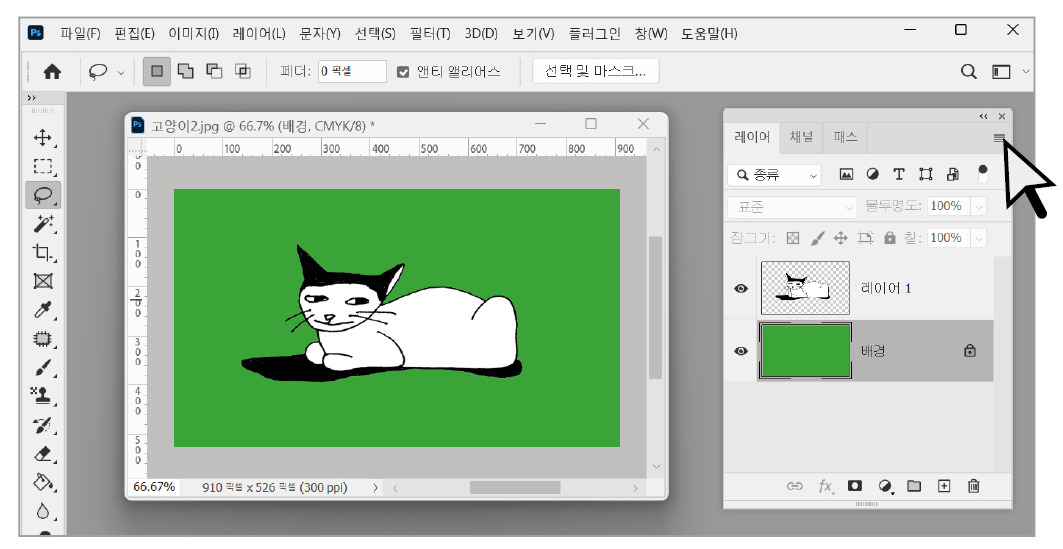Viewport: 1063px width, 549px height.
Task: Select the Brush tool
Action: tap(43, 367)
